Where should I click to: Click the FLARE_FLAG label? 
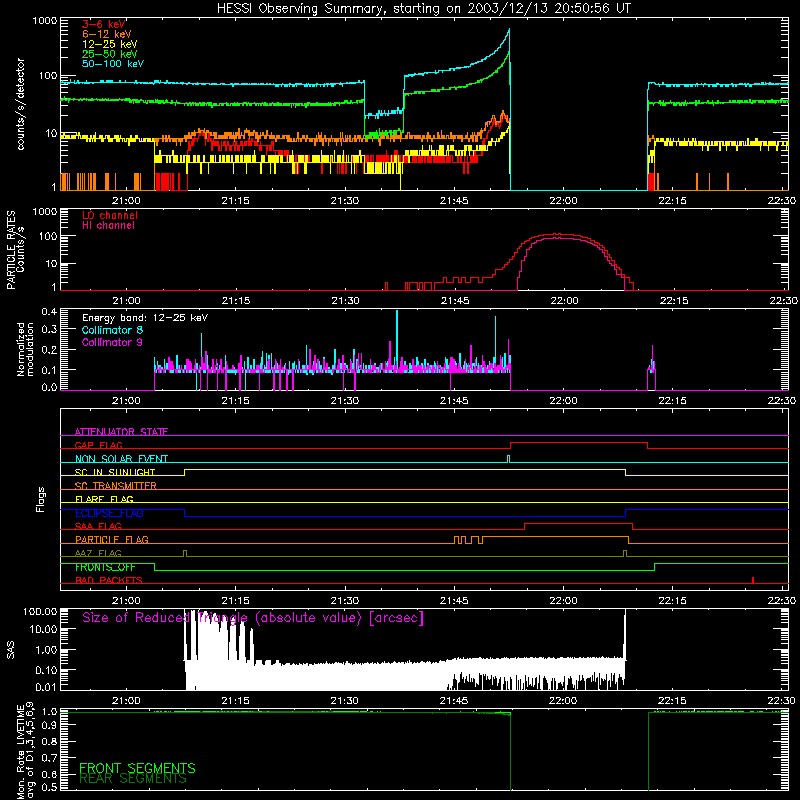click(x=104, y=499)
